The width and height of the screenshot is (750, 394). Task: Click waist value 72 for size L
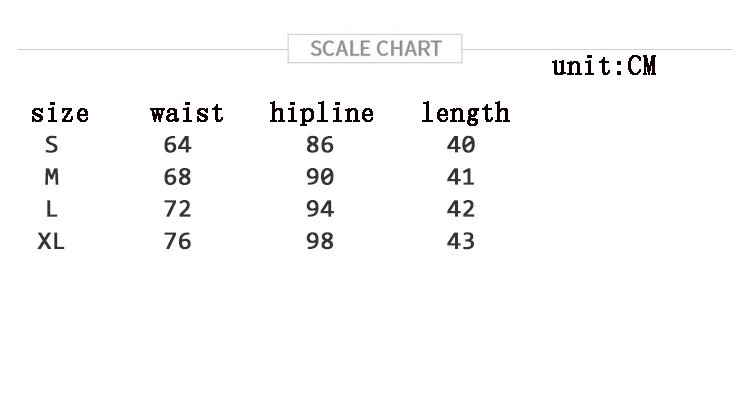pos(177,209)
